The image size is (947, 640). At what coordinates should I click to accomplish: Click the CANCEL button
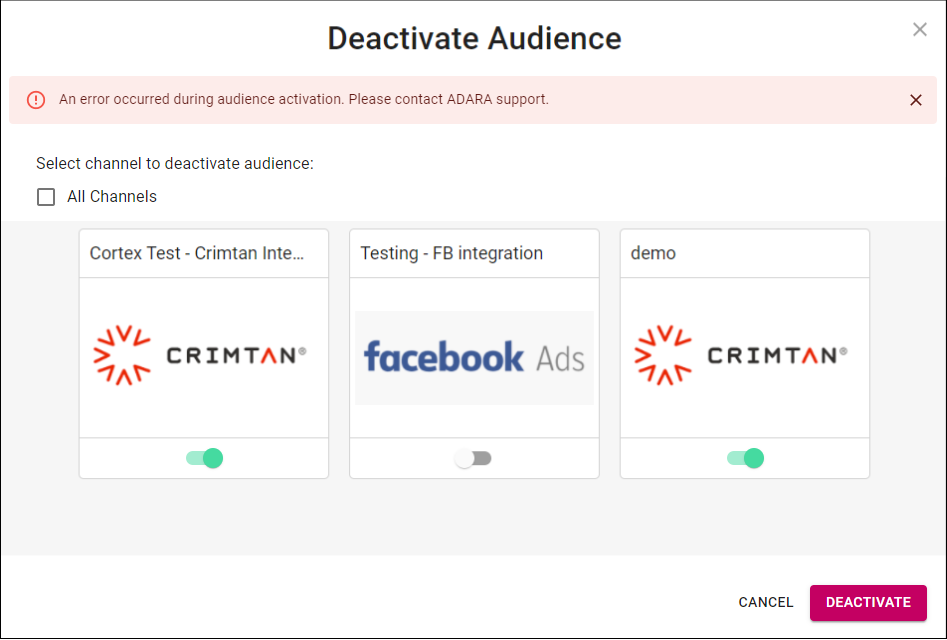pyautogui.click(x=766, y=602)
